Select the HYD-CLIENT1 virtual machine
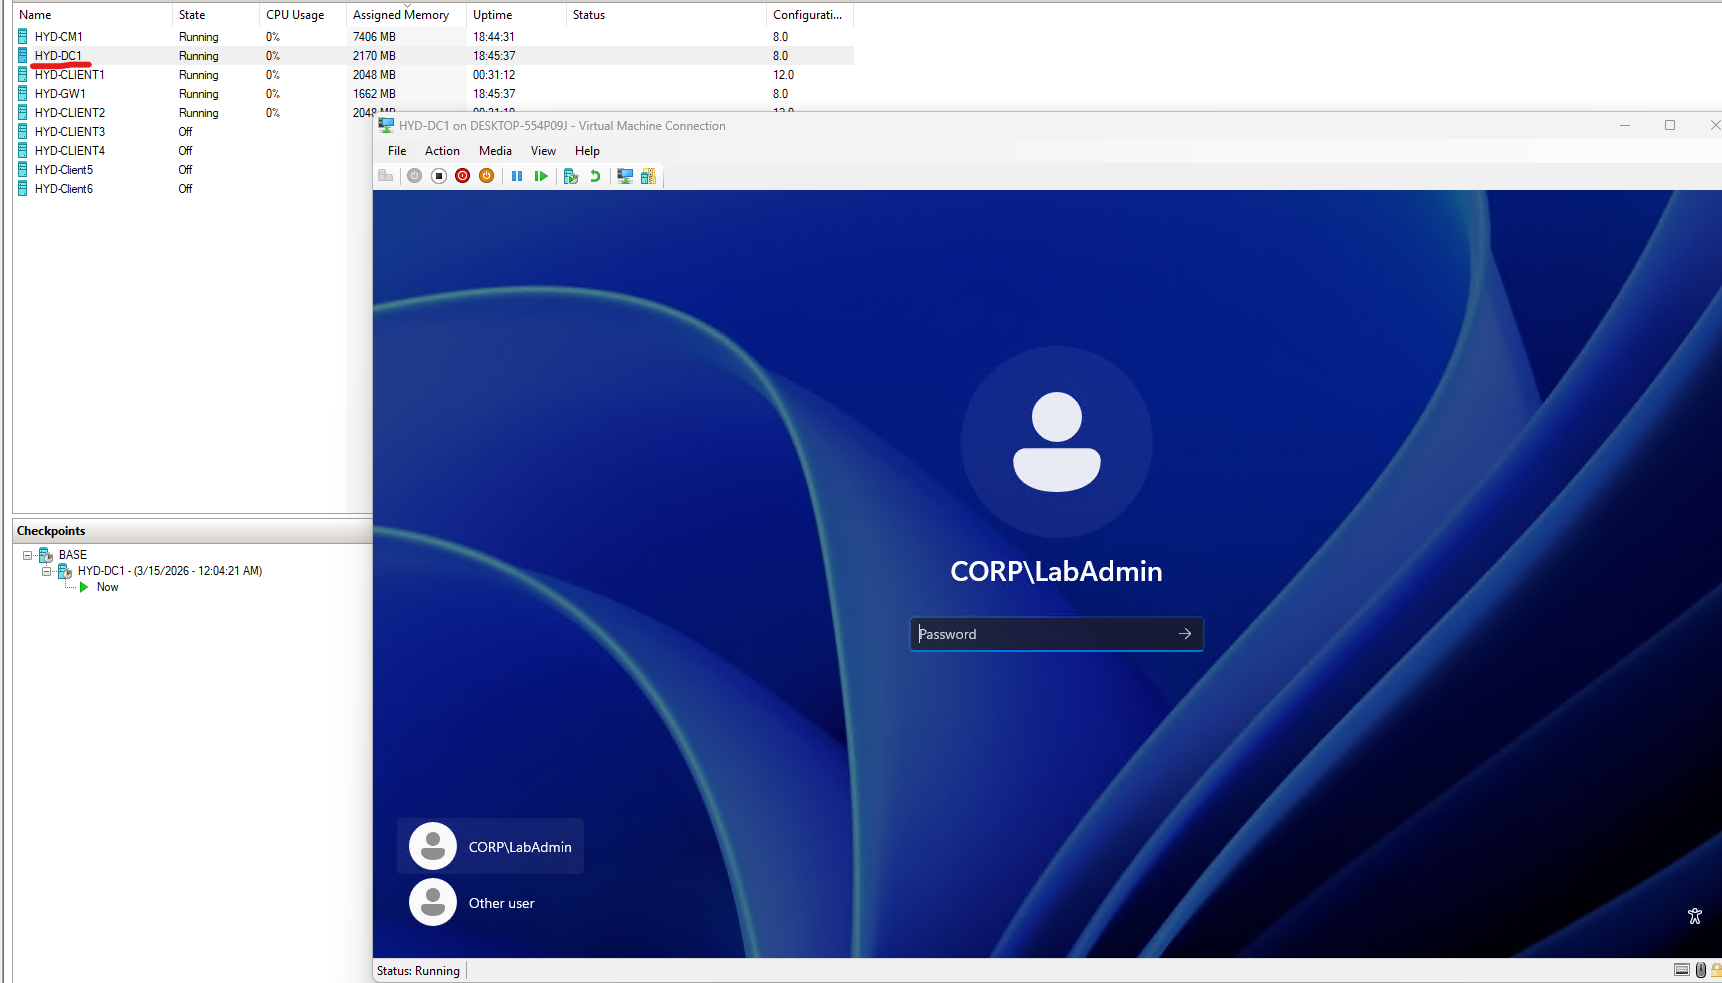 pyautogui.click(x=69, y=75)
